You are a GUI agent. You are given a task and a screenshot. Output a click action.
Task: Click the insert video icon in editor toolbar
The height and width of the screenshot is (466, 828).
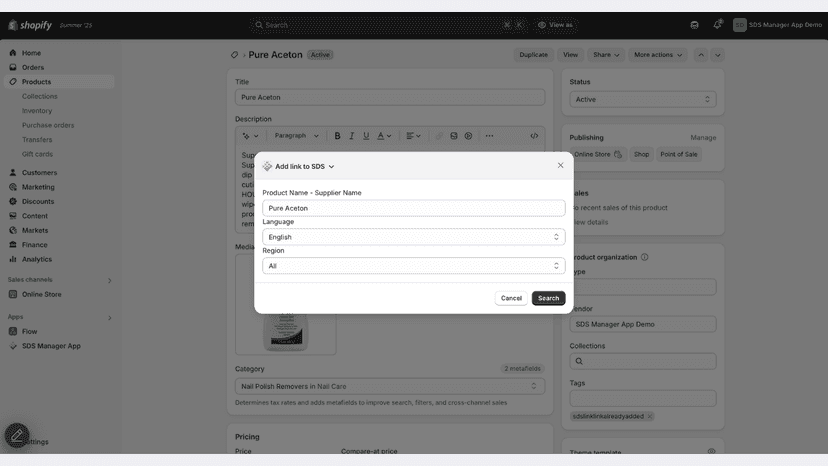point(468,136)
